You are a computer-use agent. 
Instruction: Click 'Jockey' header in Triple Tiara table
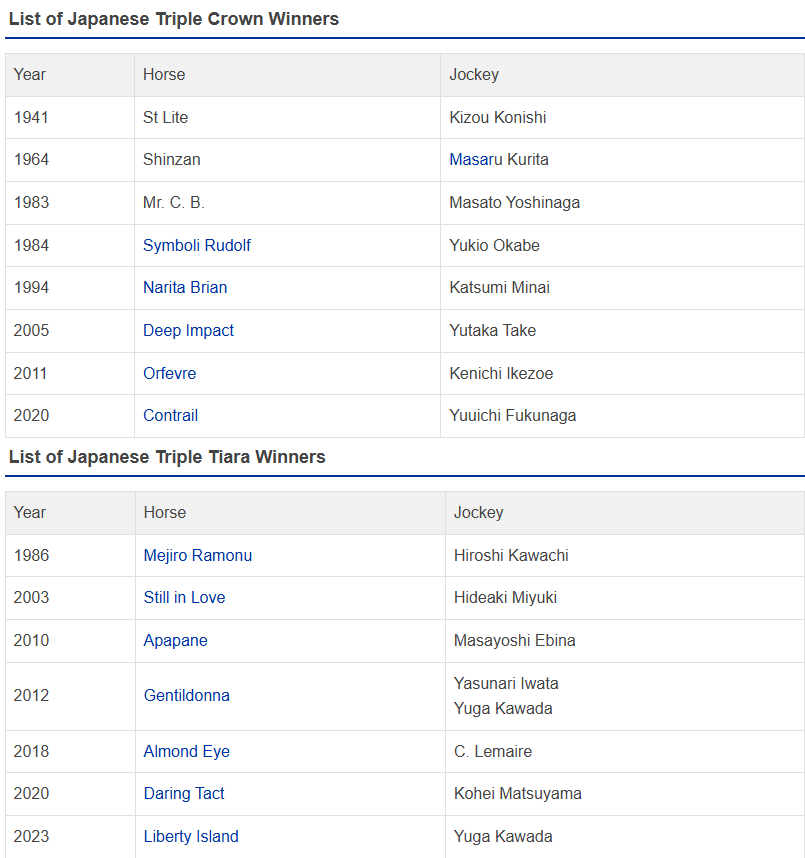pyautogui.click(x=478, y=512)
